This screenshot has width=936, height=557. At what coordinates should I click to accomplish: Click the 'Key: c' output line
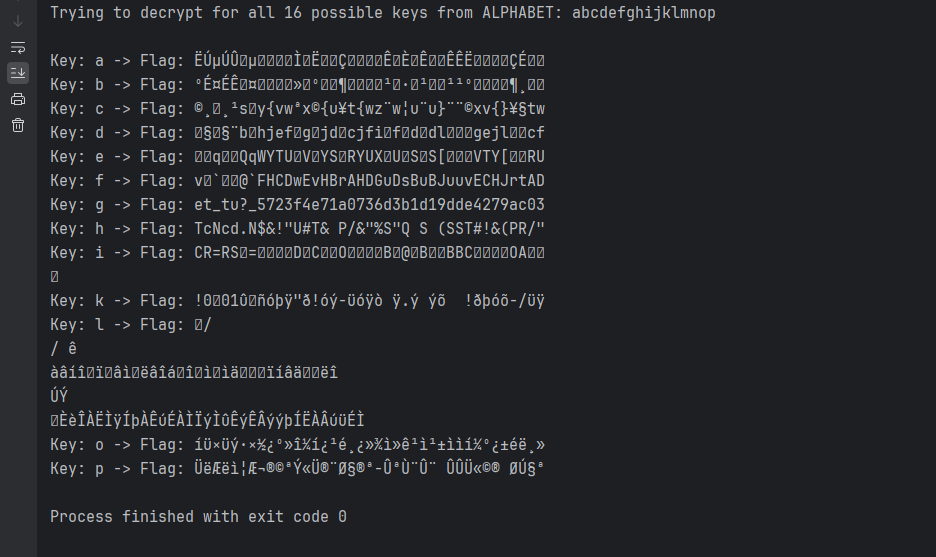coord(297,109)
